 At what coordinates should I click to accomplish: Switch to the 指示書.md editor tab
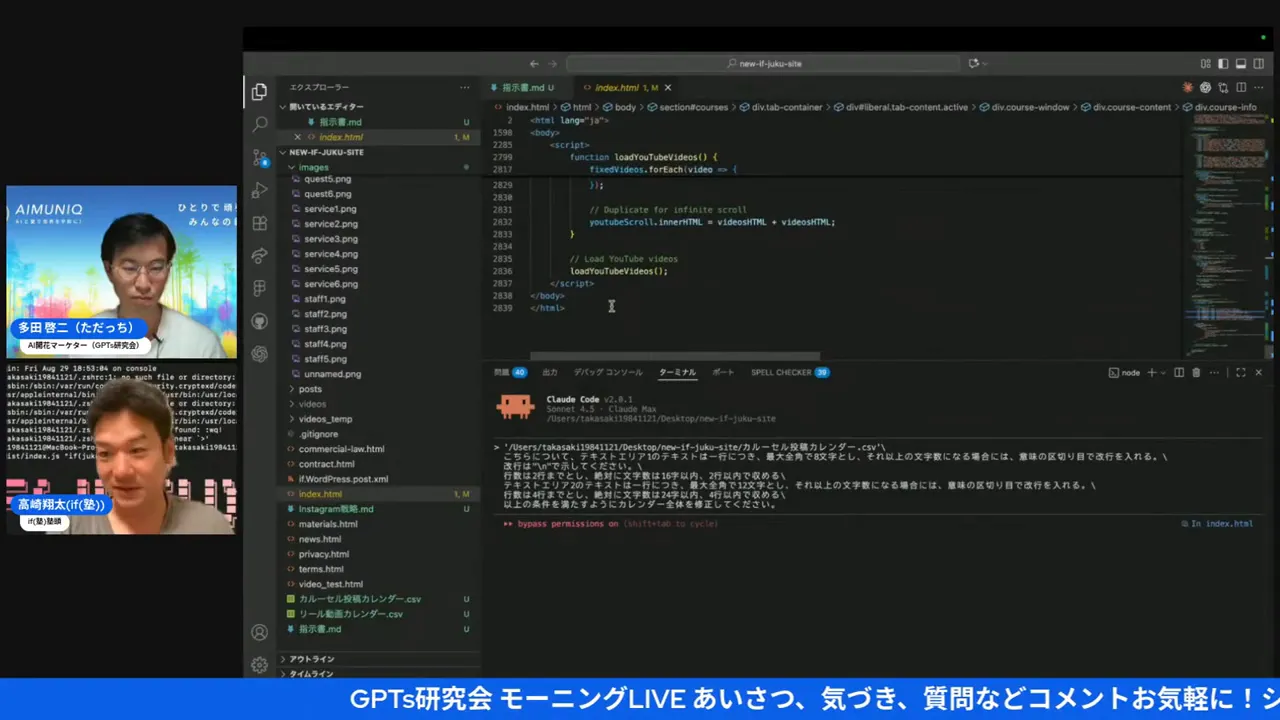(522, 88)
